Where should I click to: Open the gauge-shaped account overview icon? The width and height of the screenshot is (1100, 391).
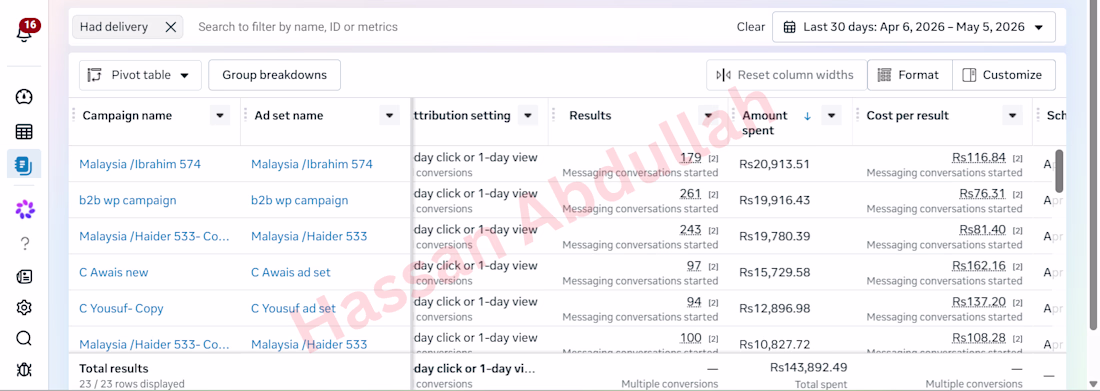pos(24,97)
